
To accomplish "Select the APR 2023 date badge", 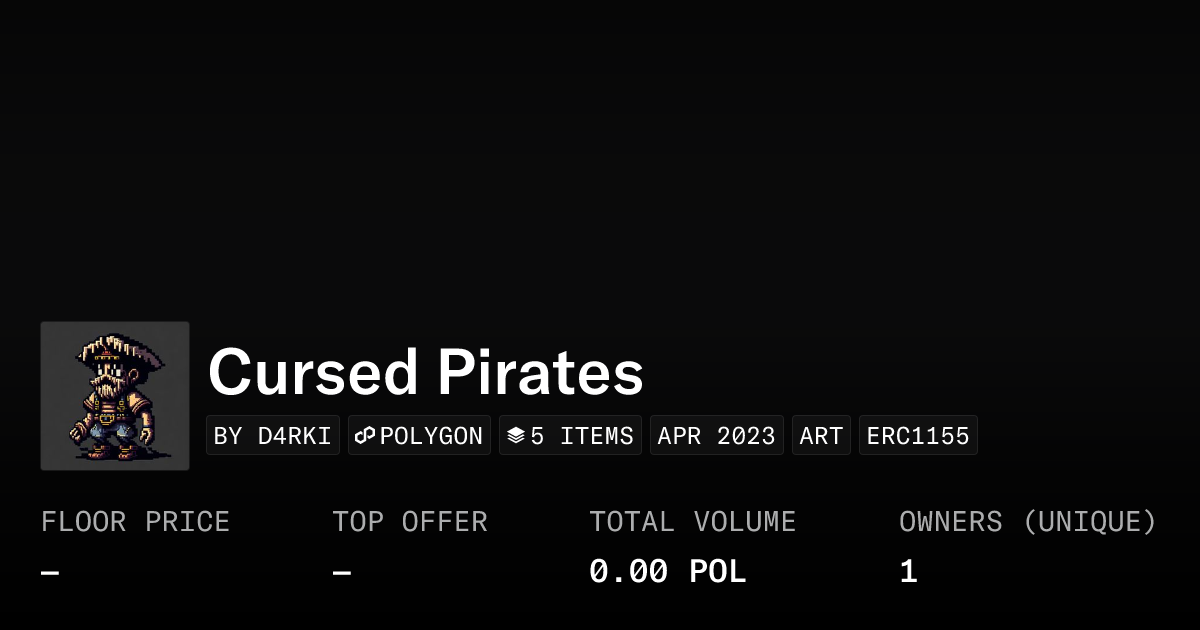I will 717,436.
